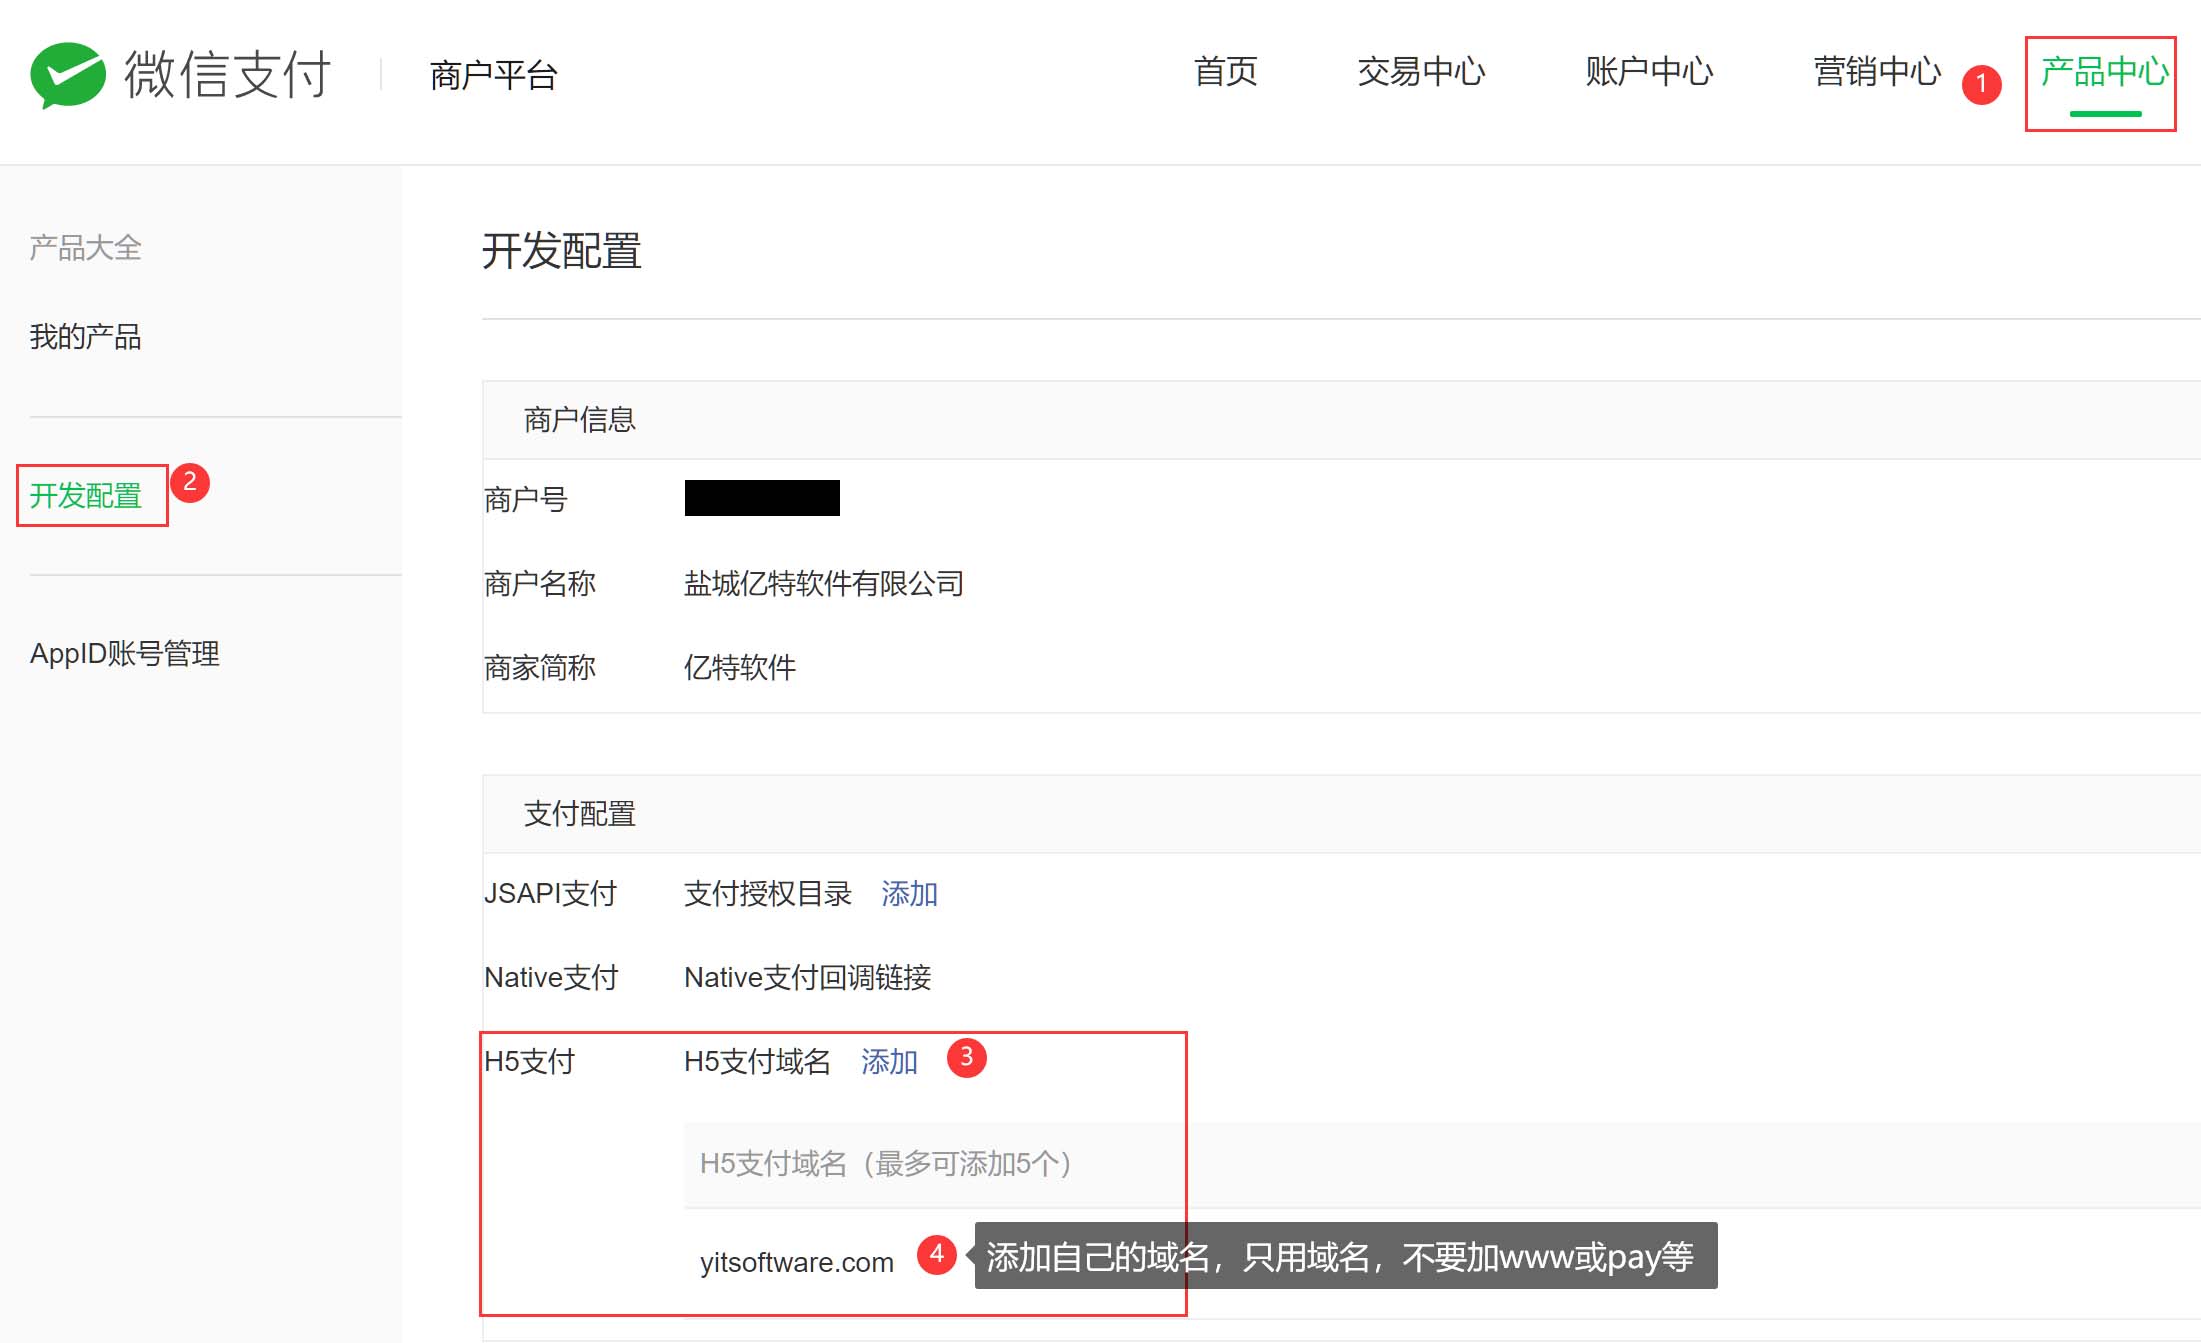Open AppID账号管理 sidebar item
The width and height of the screenshot is (2201, 1343).
coord(124,653)
